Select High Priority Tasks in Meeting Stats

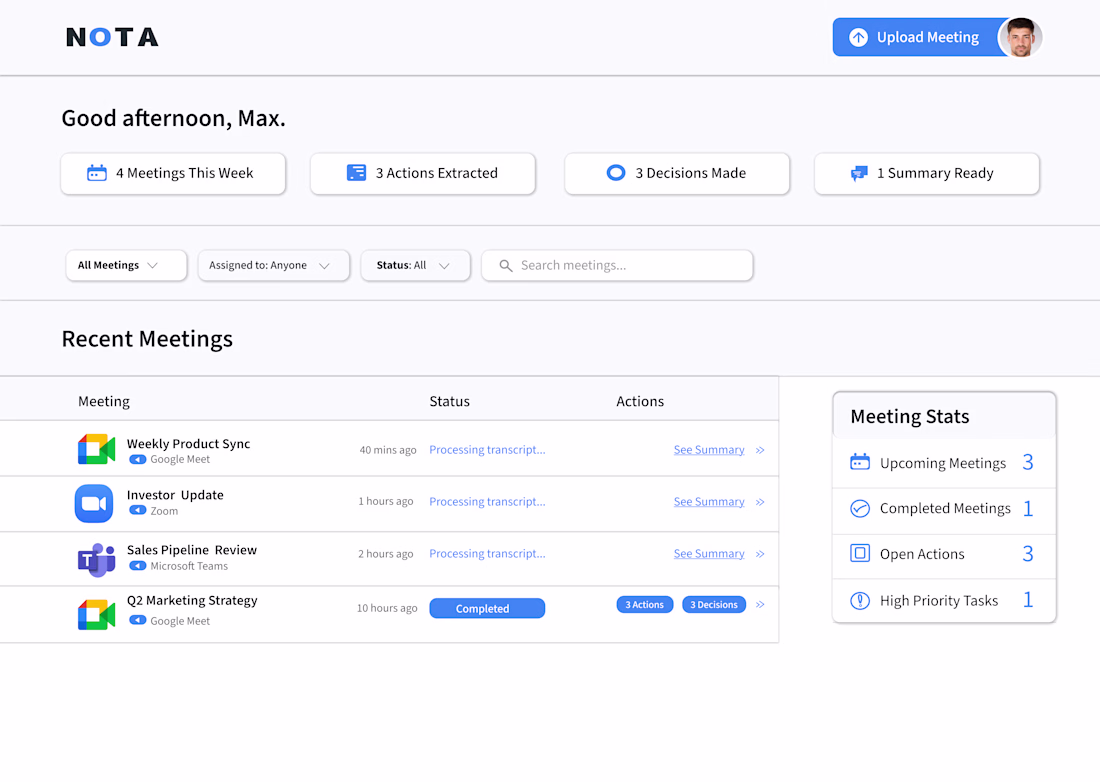944,600
